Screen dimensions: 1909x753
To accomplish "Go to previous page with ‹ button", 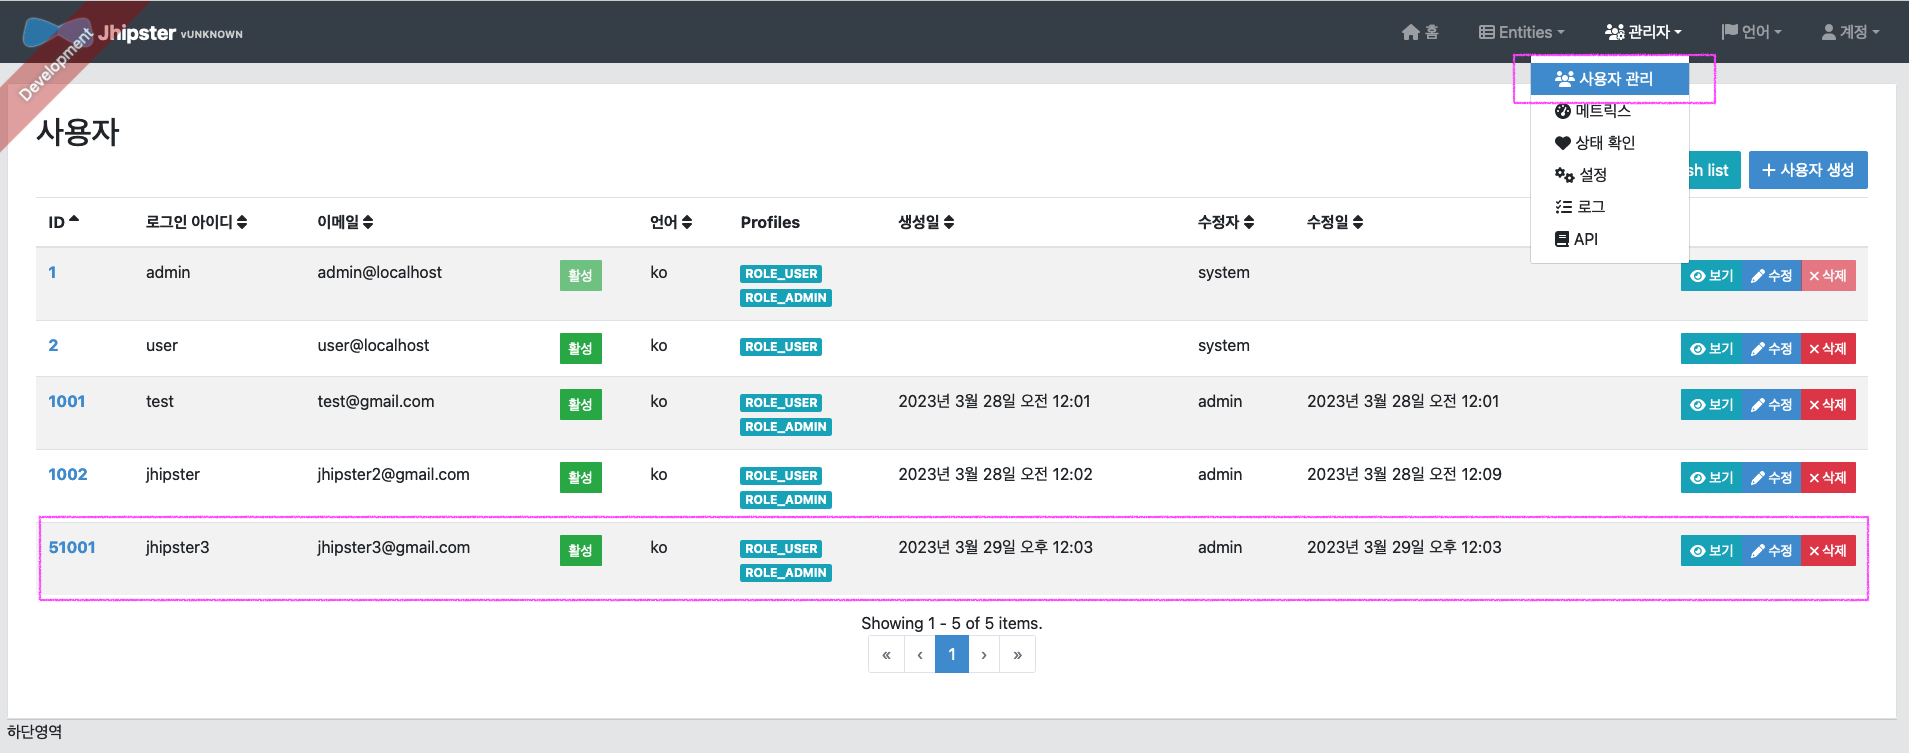I will (920, 654).
